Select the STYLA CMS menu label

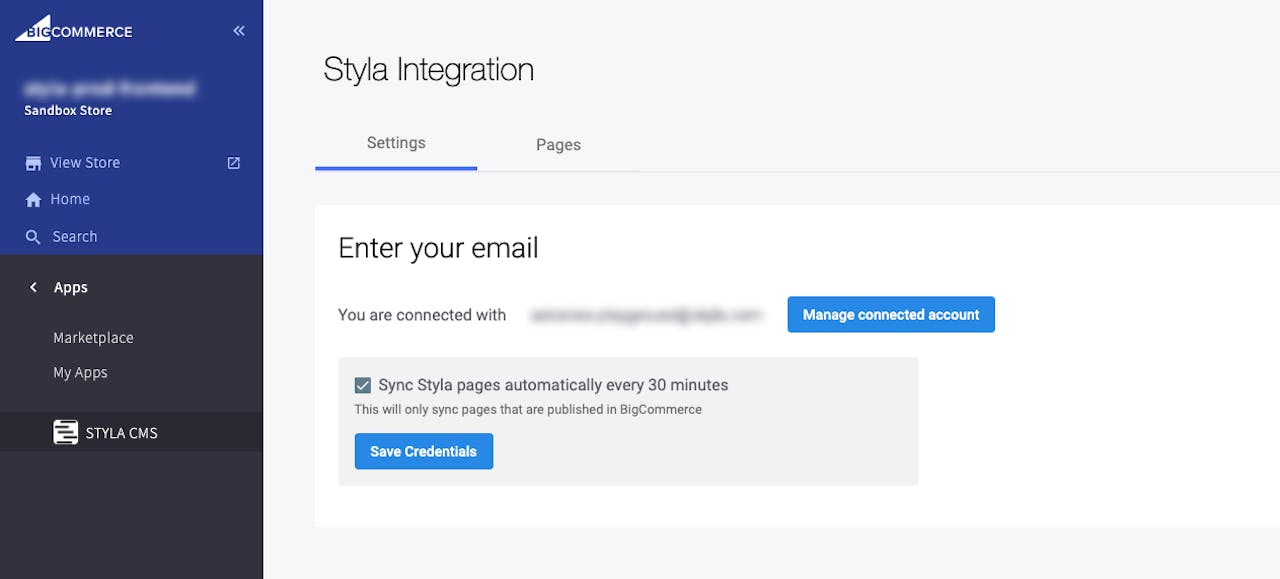tap(122, 433)
